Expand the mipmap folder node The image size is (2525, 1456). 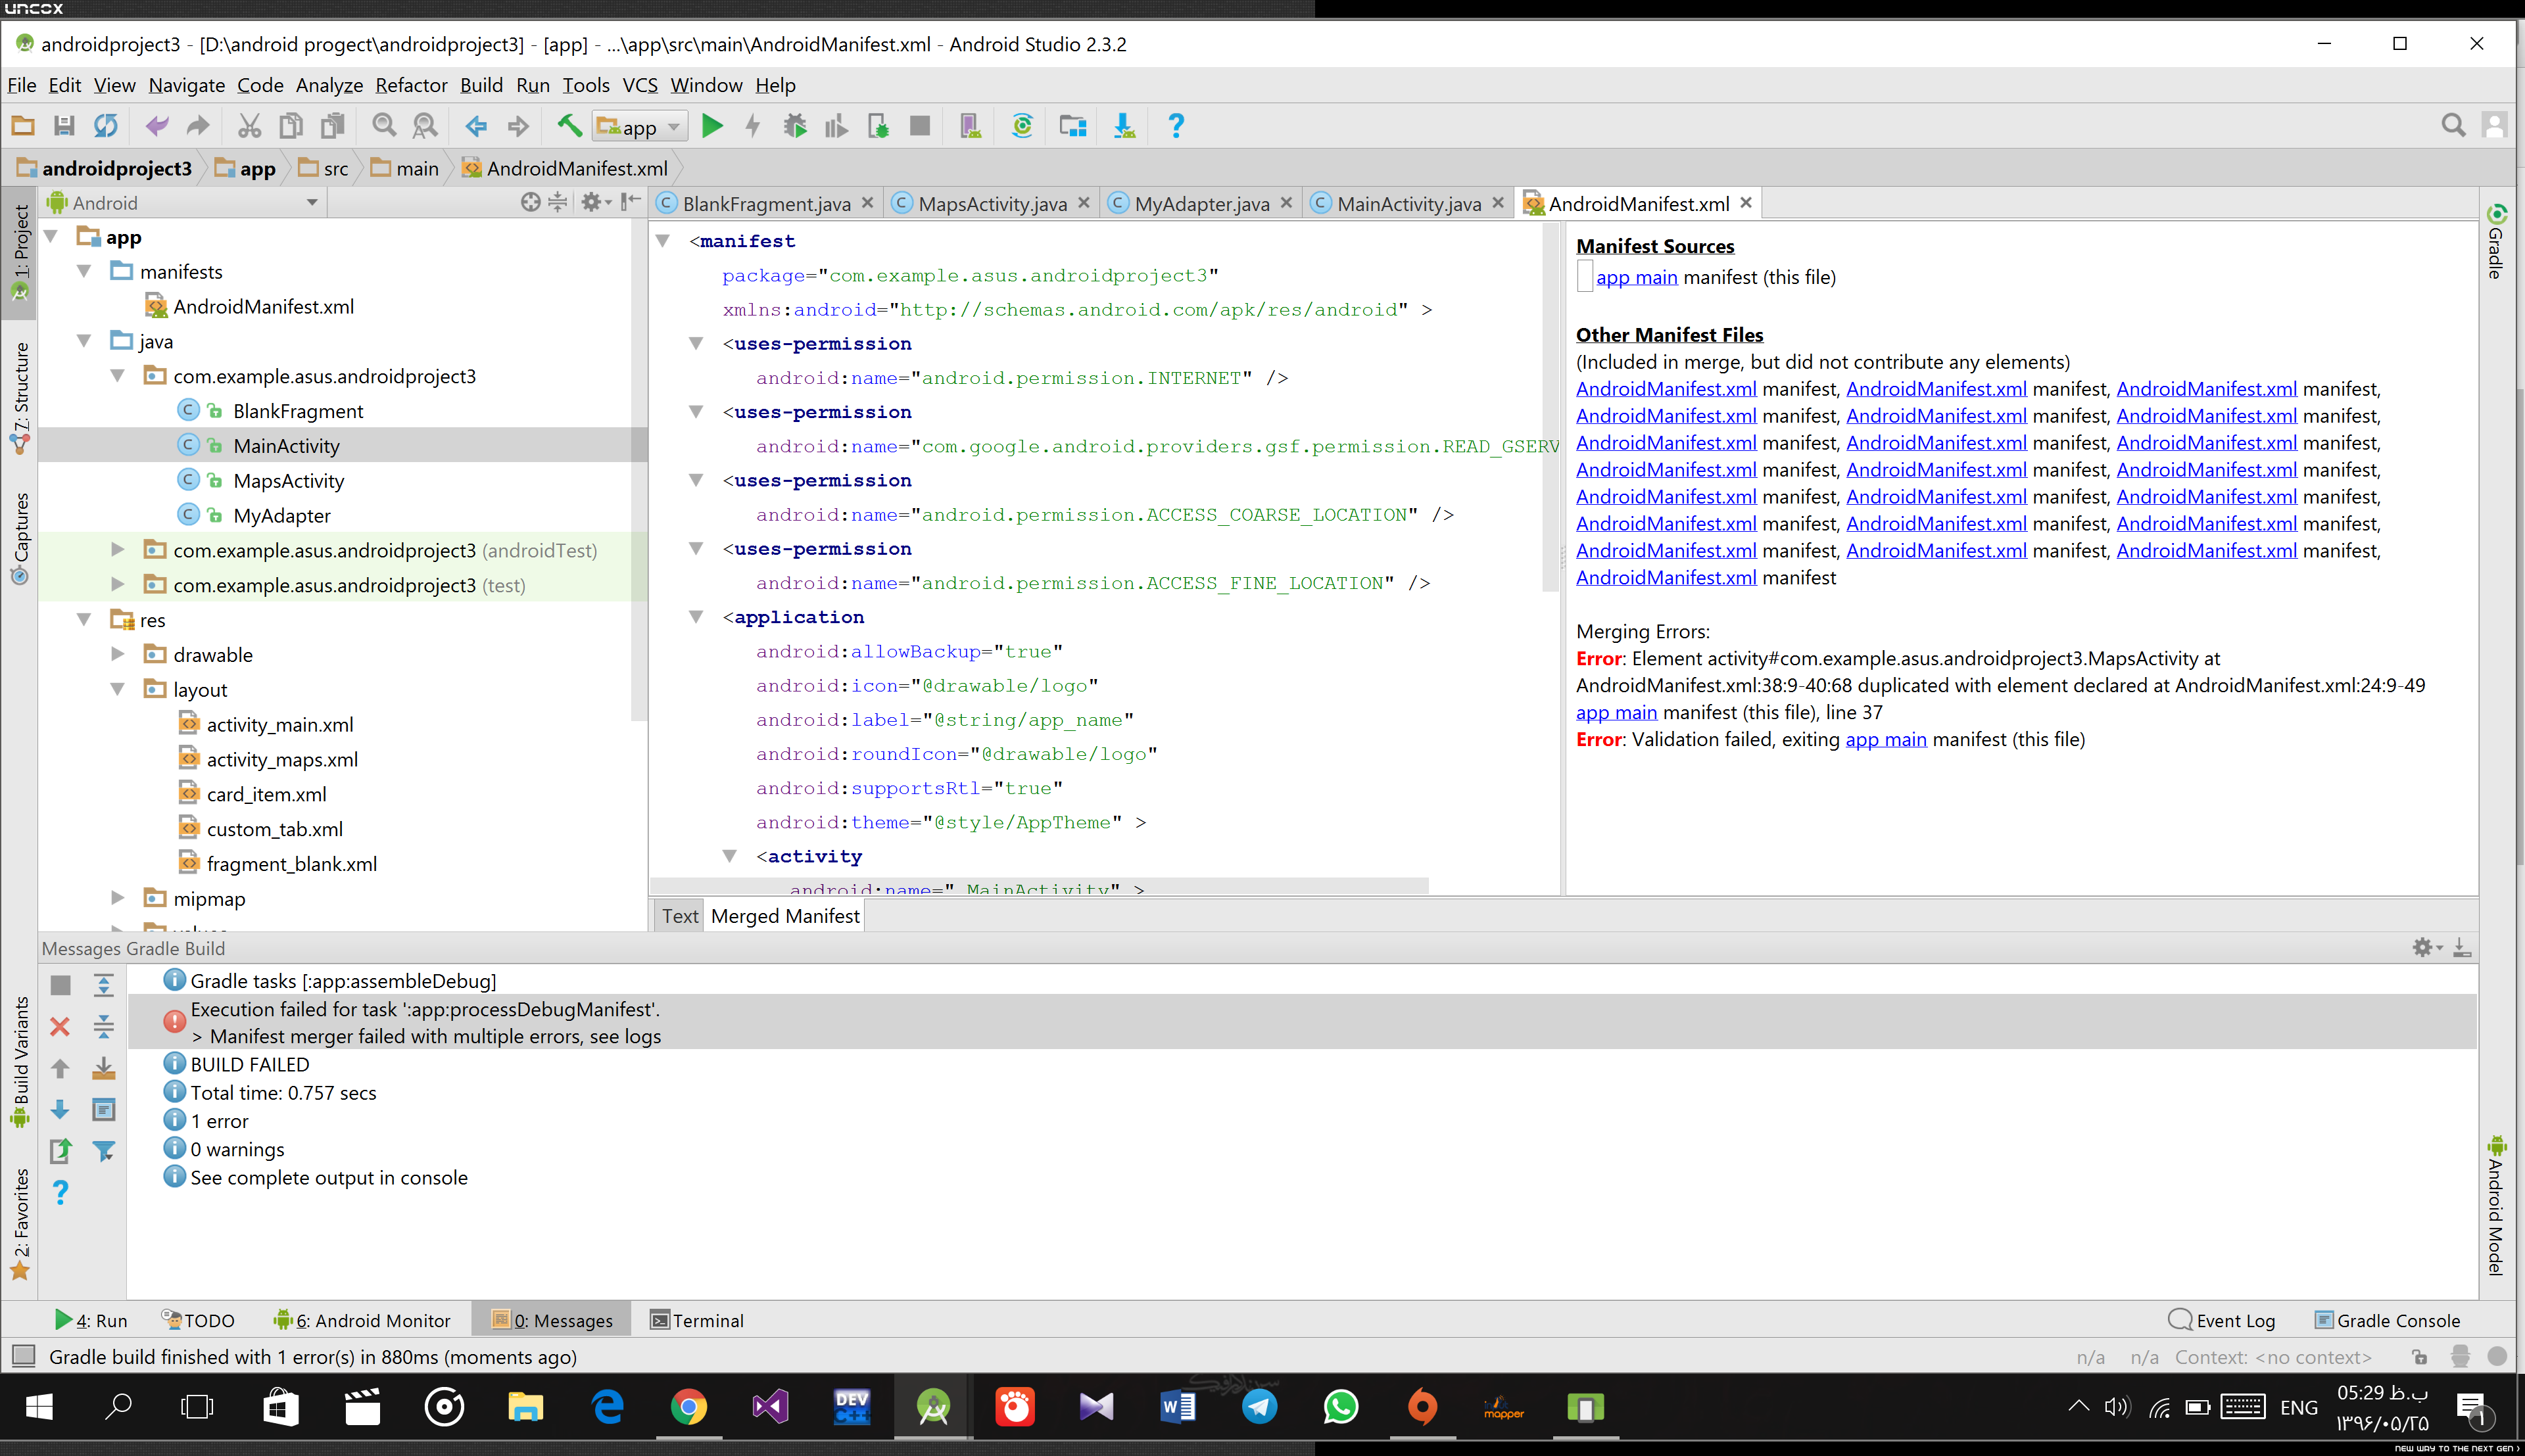(117, 898)
